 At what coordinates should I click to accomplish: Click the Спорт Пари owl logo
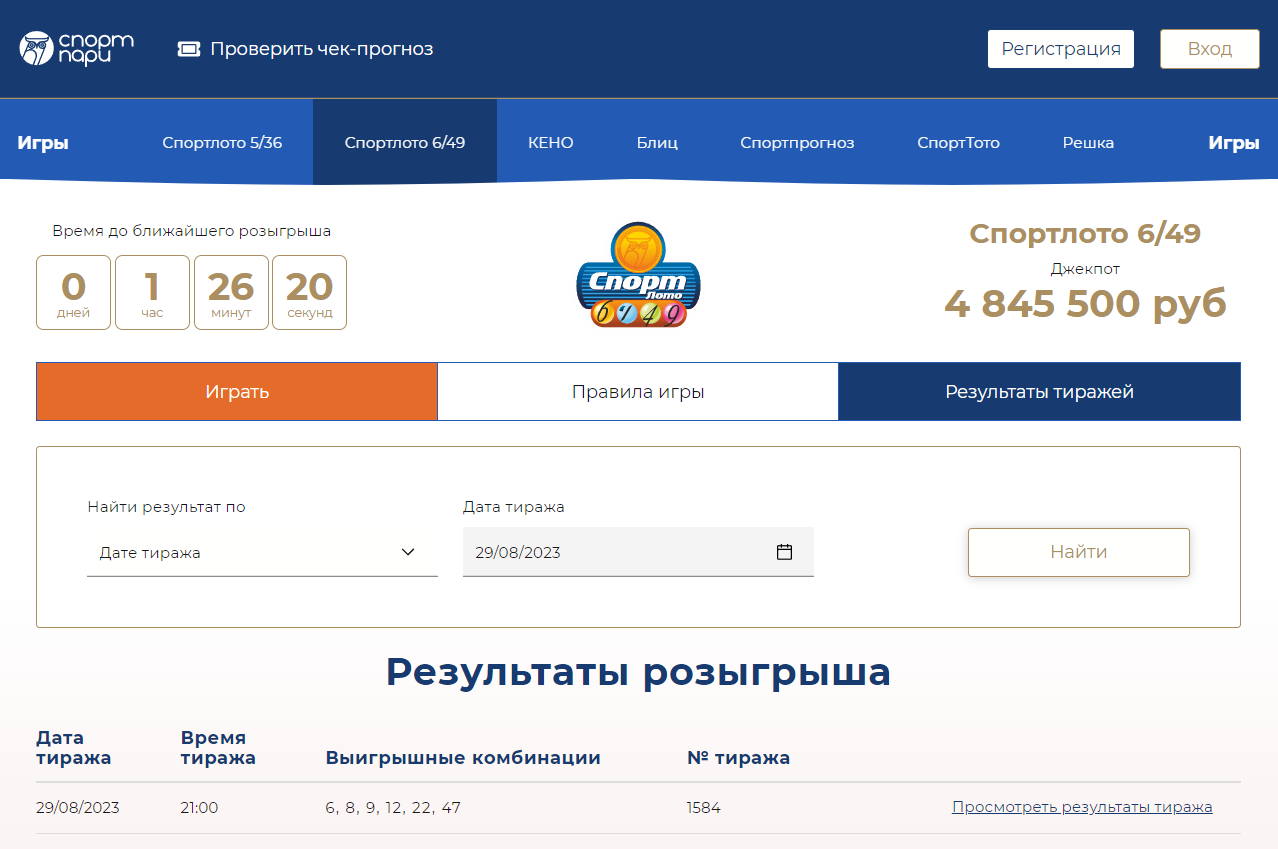76,48
